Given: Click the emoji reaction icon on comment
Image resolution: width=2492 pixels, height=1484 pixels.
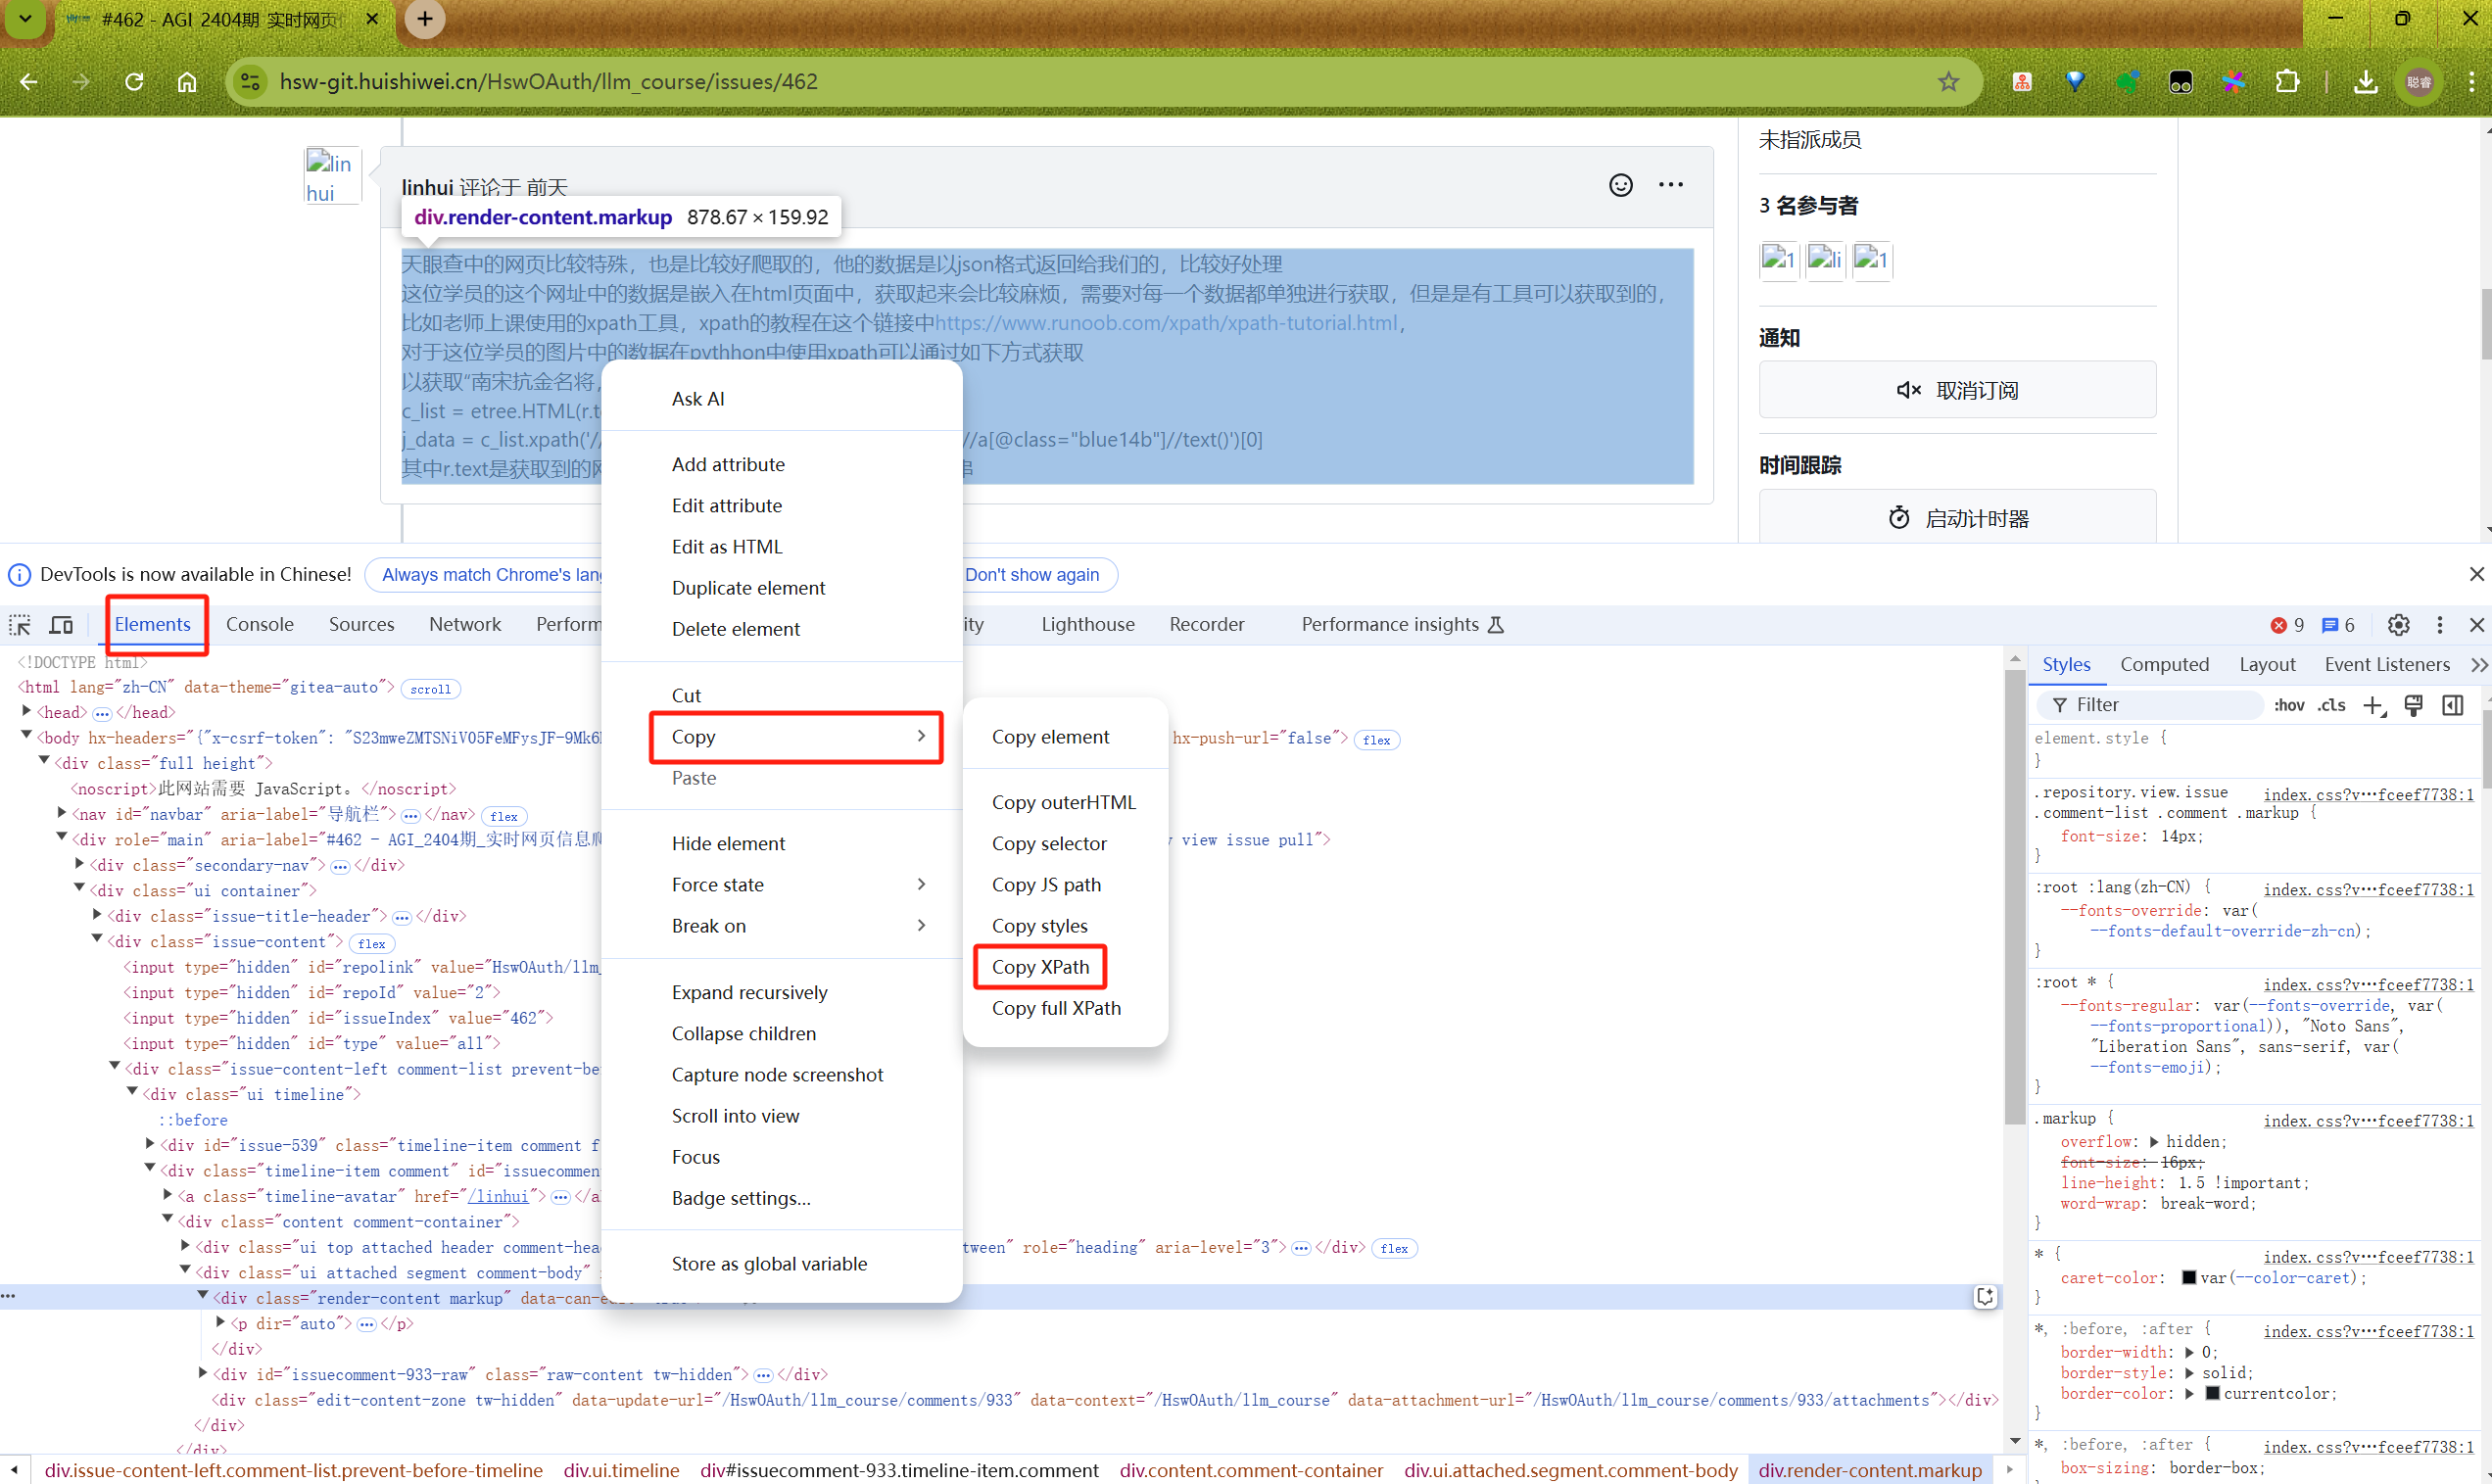Looking at the screenshot, I should click(x=1620, y=185).
